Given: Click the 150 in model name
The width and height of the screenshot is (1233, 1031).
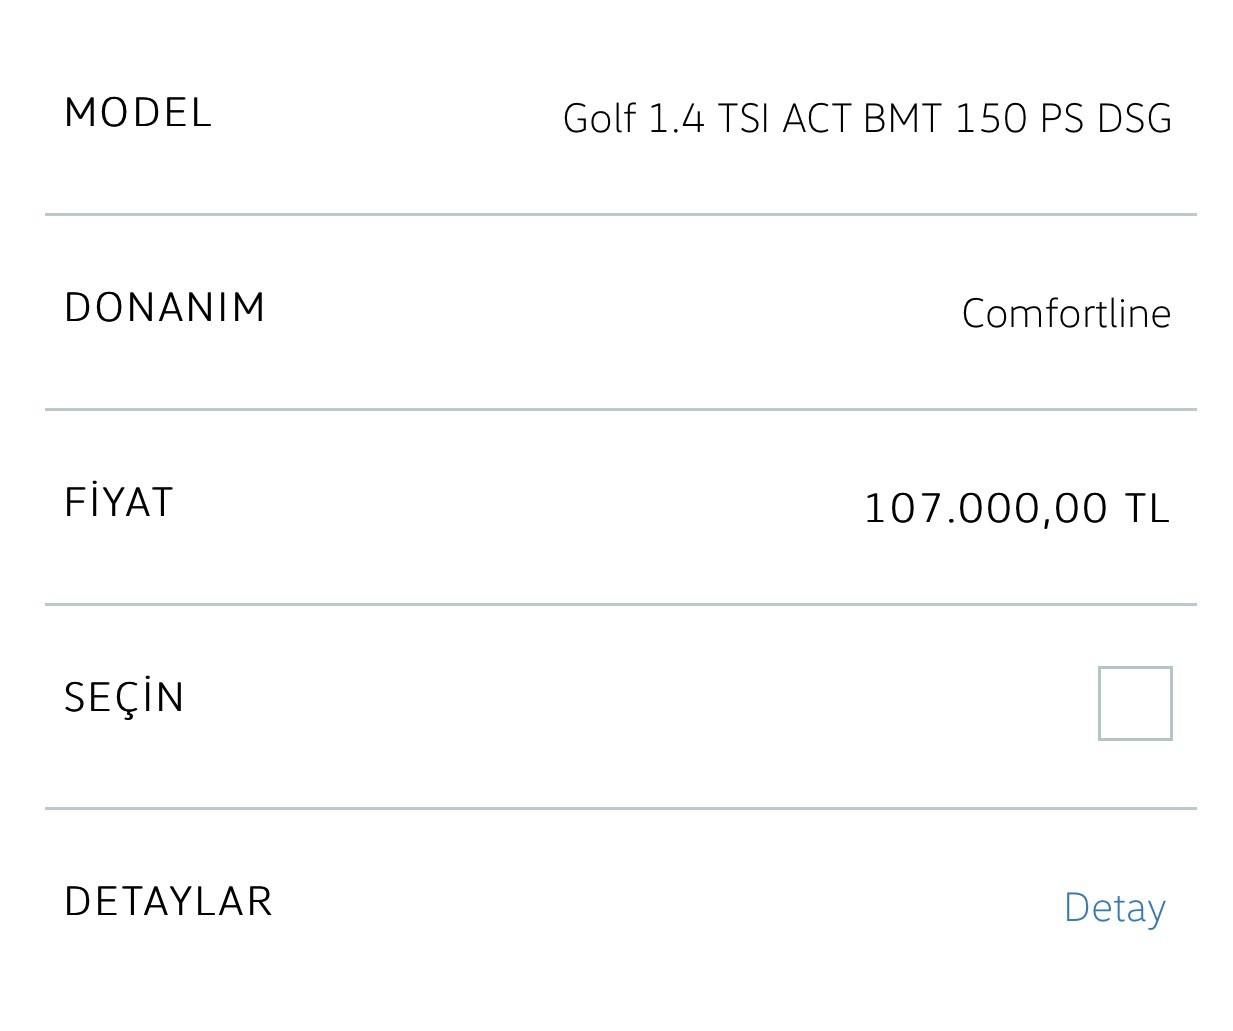Looking at the screenshot, I should [991, 118].
